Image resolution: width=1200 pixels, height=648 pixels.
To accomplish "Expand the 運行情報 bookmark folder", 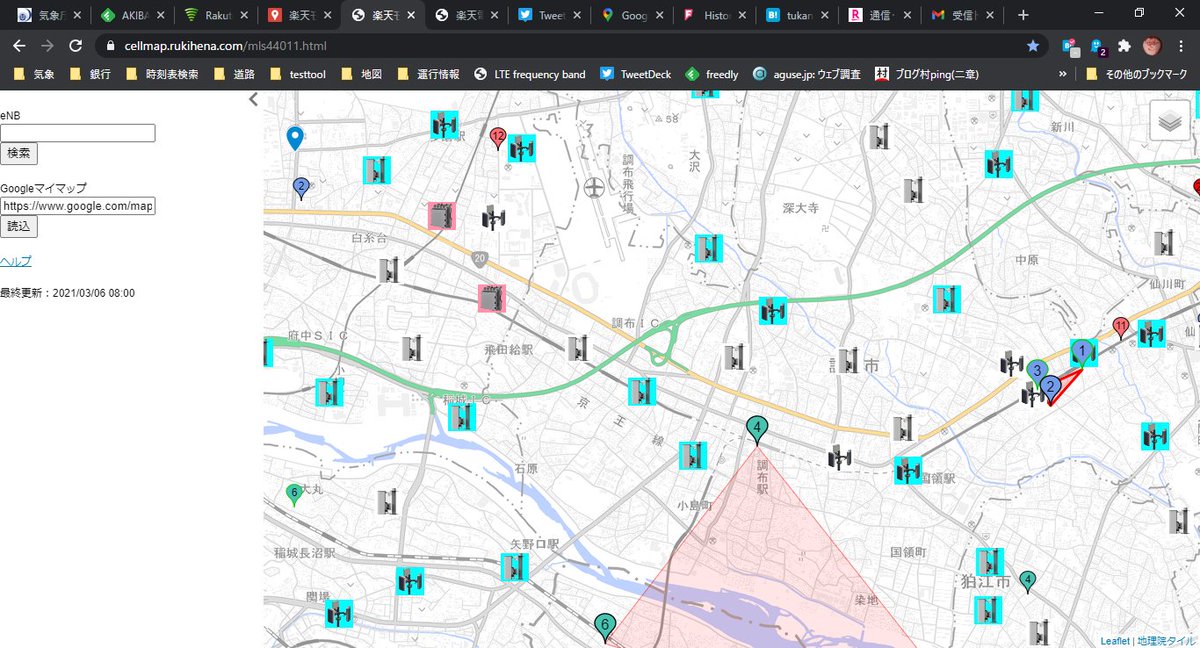I will tap(429, 74).
